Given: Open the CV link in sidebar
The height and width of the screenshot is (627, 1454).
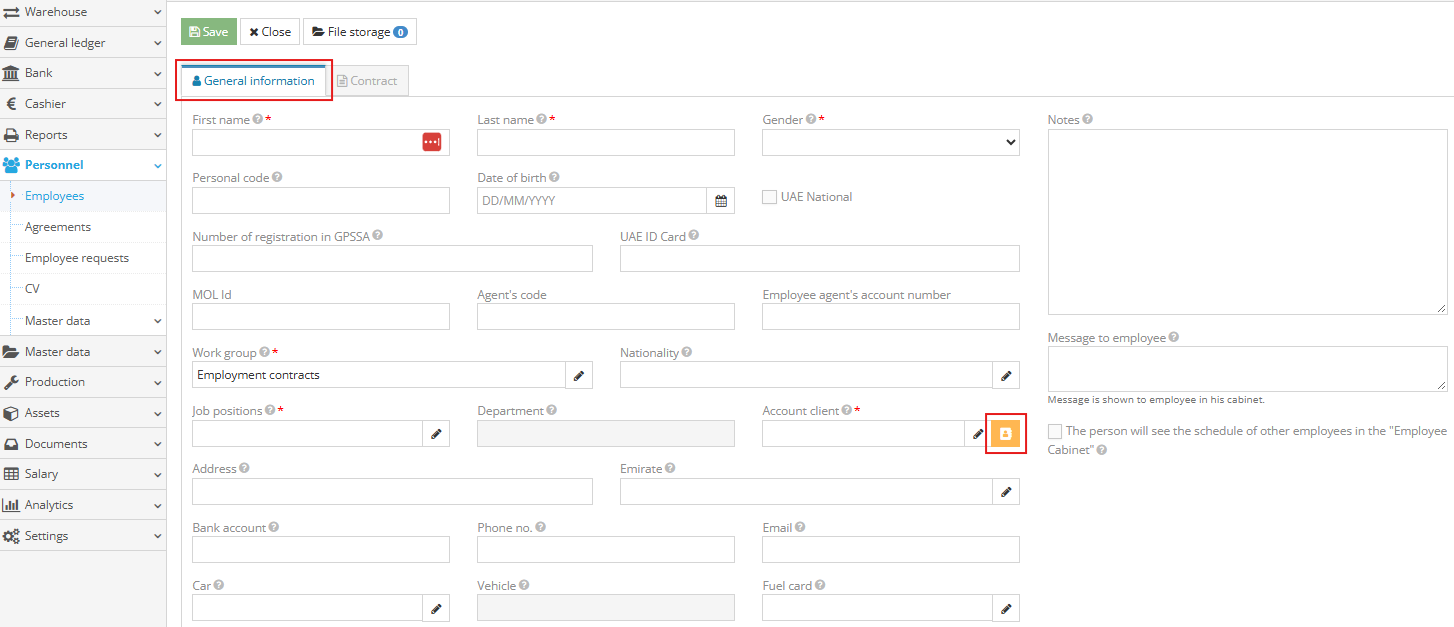Looking at the screenshot, I should pos(32,289).
